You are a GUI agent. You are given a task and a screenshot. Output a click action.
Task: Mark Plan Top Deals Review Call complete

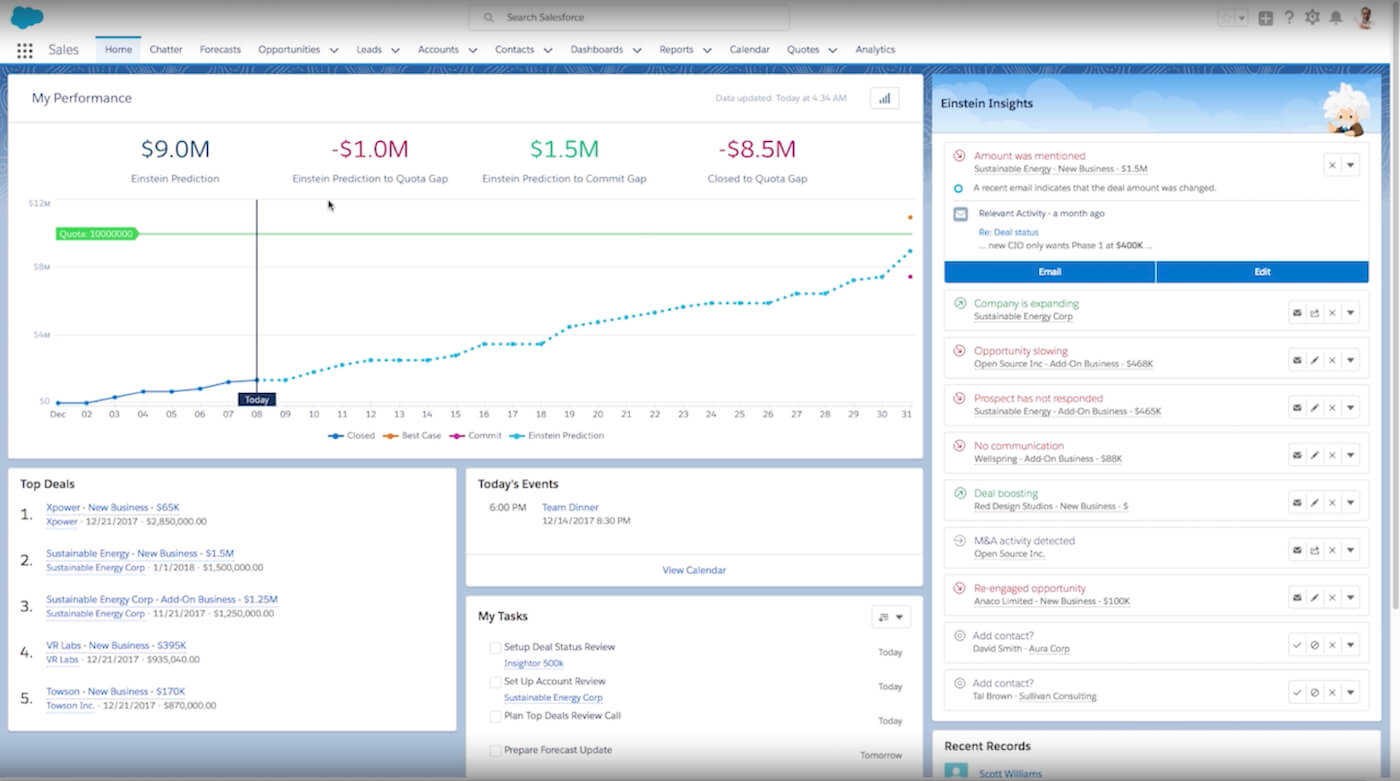pos(495,716)
